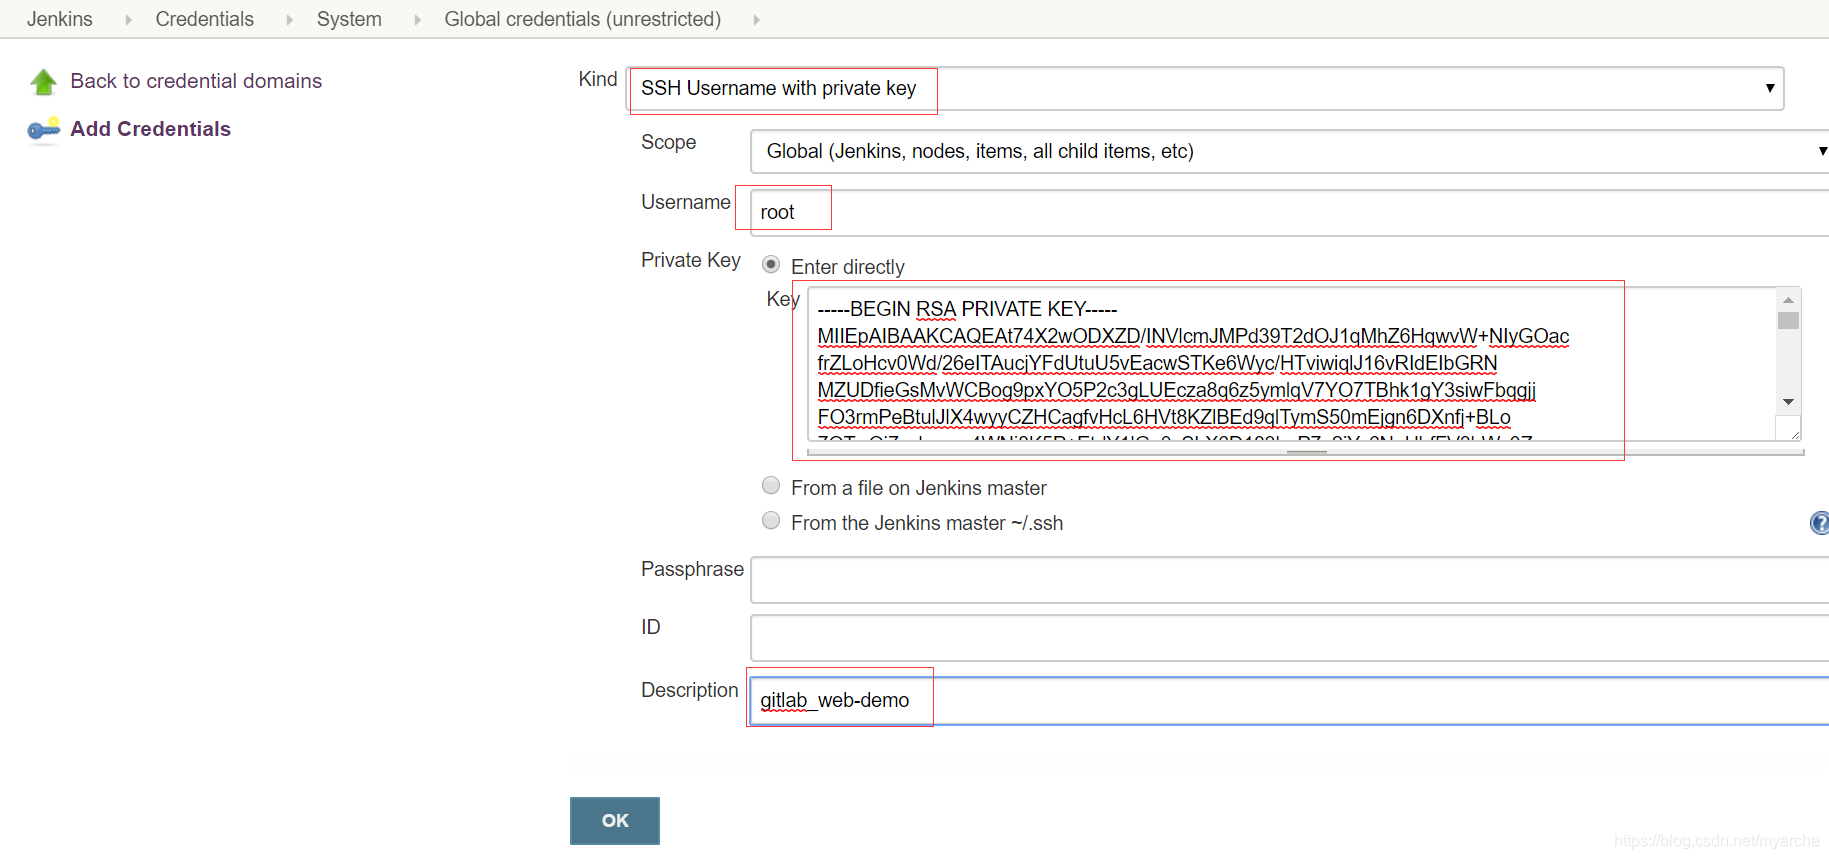
Task: Click the horizontal resize bar below the Key box
Action: click(1305, 452)
